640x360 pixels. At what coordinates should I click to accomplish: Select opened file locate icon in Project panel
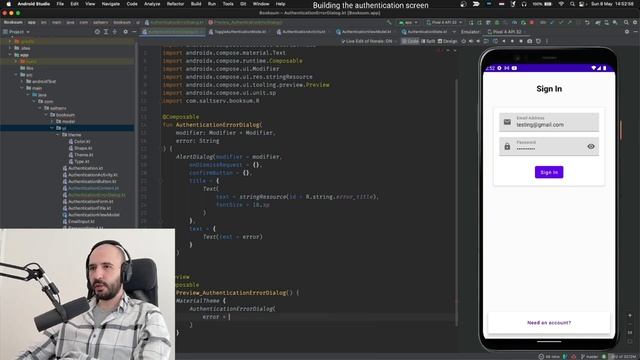click(x=97, y=32)
